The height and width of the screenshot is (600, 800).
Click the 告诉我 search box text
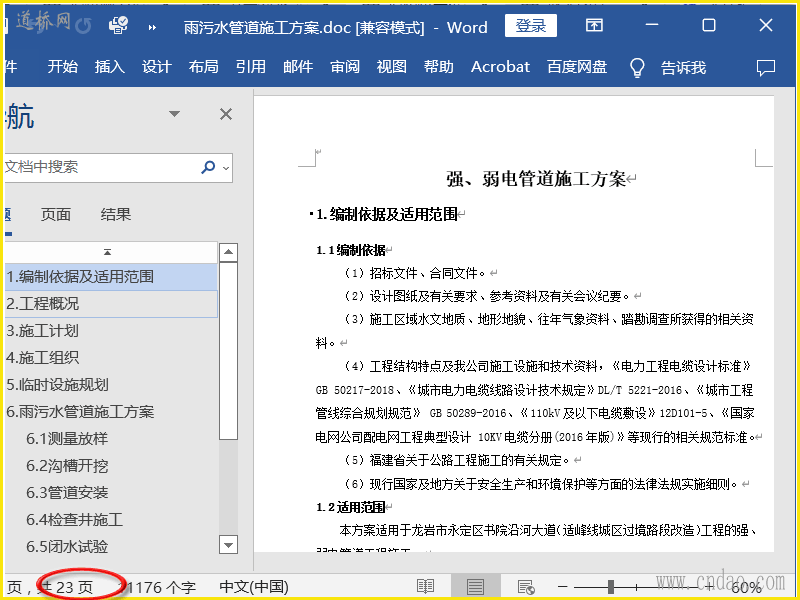684,67
